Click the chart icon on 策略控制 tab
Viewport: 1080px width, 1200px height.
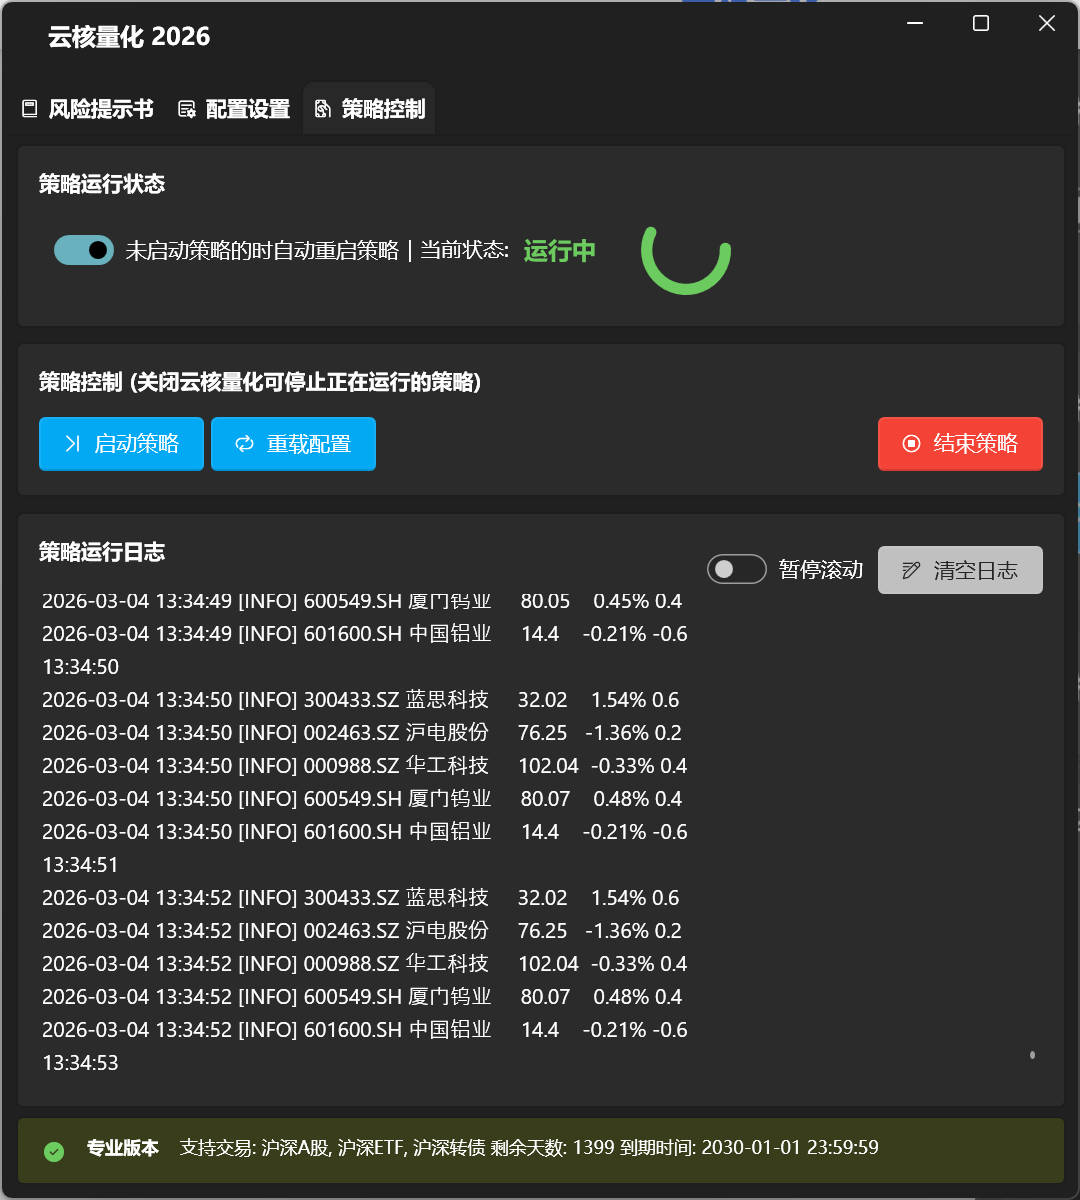click(321, 108)
